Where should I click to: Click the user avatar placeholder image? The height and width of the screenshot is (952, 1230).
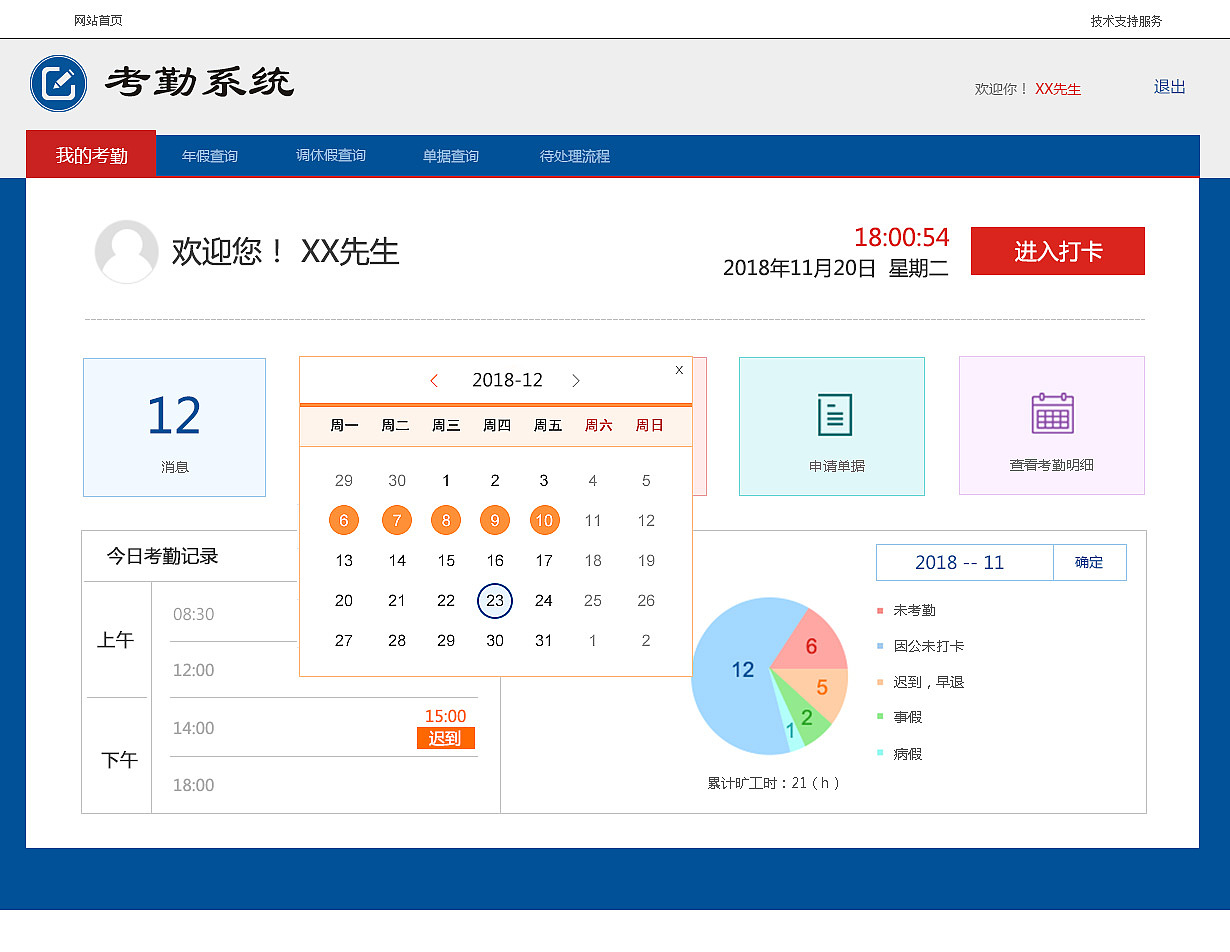[126, 251]
